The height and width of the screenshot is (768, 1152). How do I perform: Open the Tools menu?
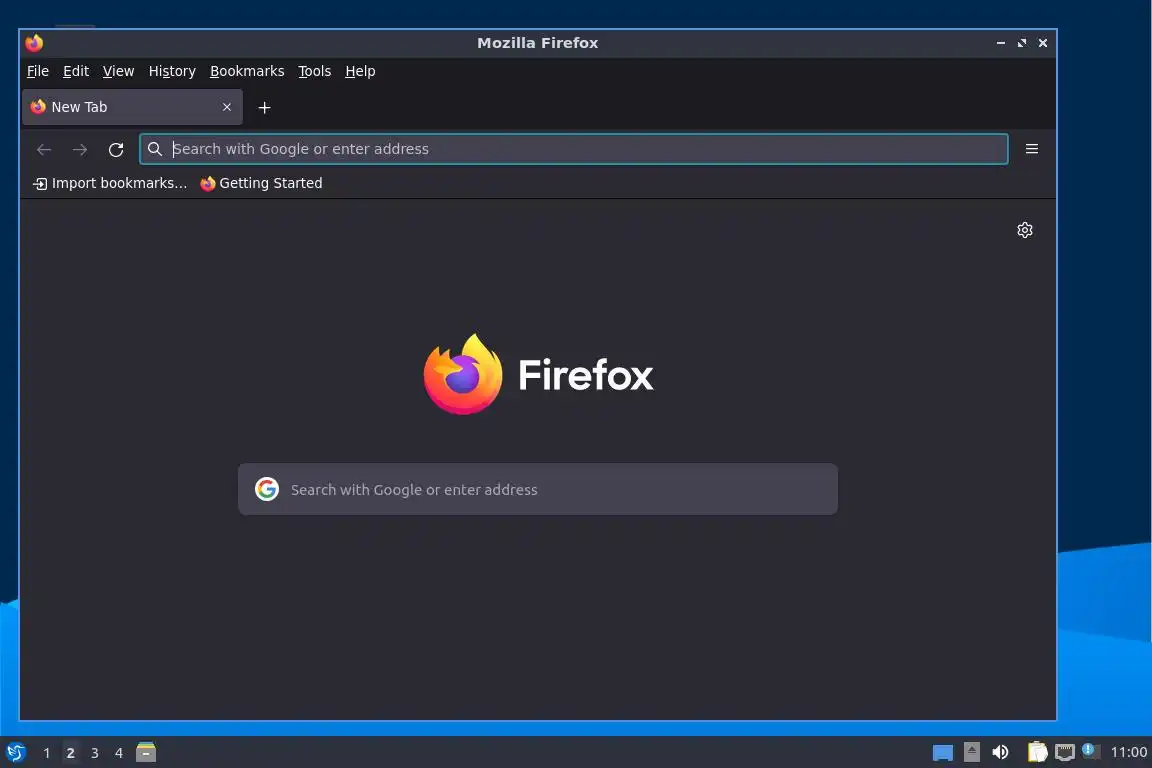[x=314, y=71]
